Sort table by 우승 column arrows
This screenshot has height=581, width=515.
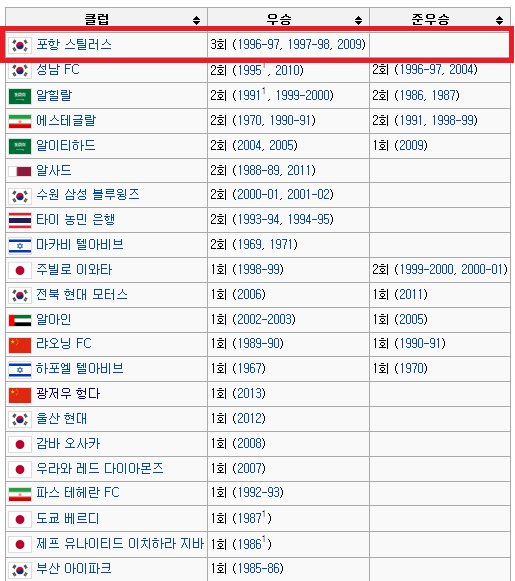click(358, 20)
